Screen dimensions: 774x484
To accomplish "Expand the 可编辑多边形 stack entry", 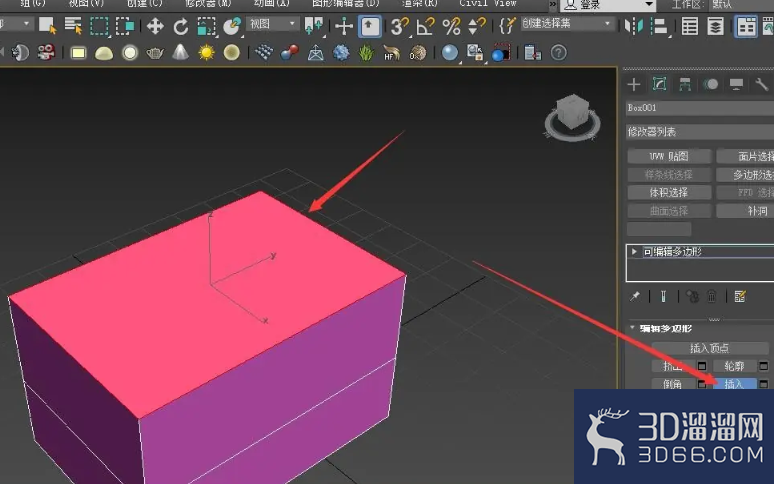I will pyautogui.click(x=634, y=251).
